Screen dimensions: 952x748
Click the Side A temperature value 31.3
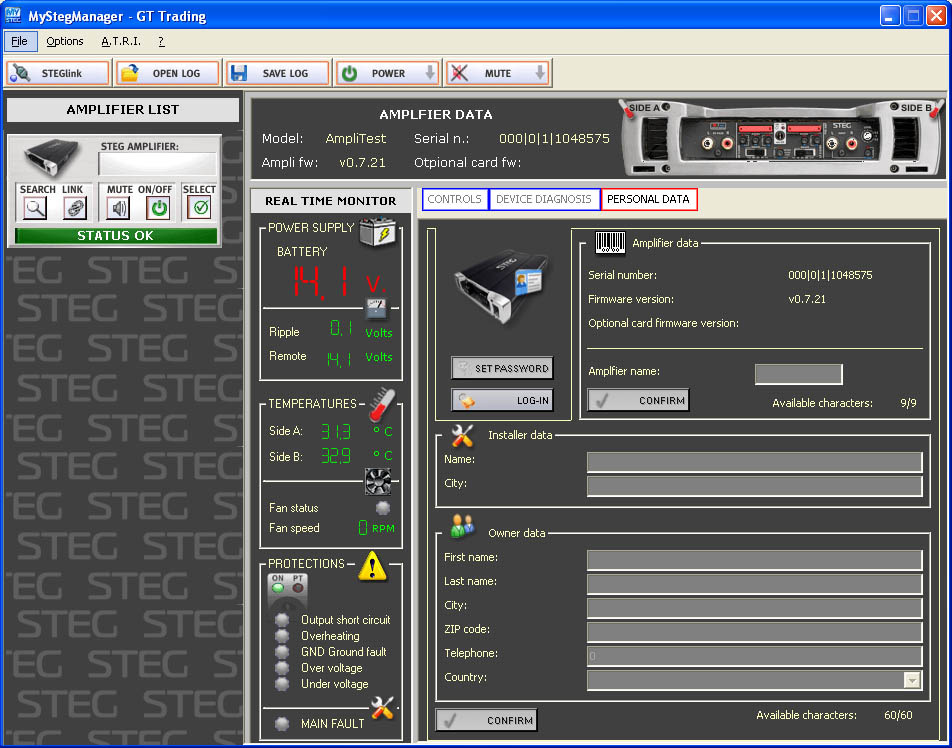[x=336, y=431]
